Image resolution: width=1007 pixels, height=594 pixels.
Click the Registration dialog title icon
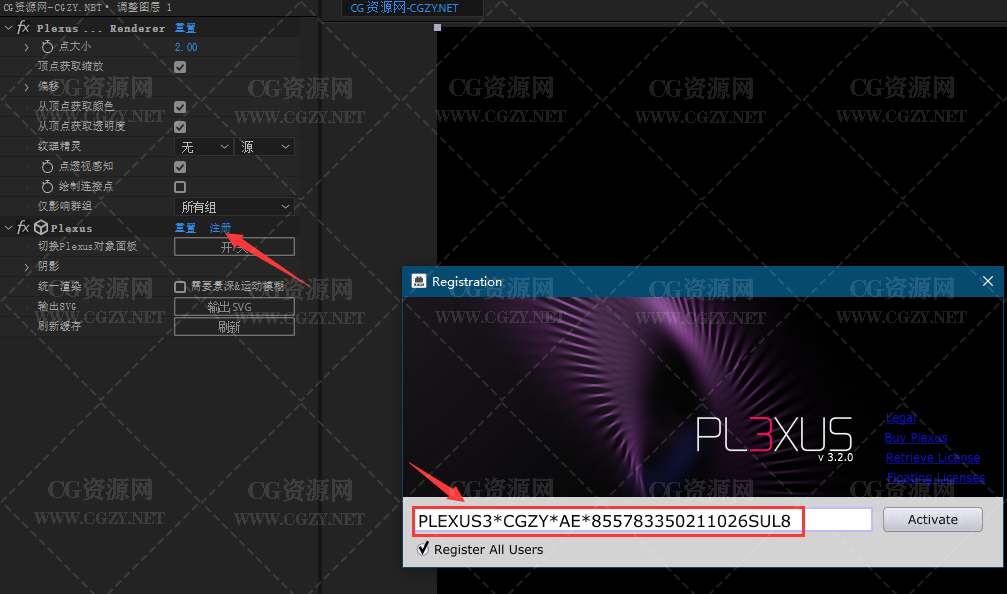420,282
